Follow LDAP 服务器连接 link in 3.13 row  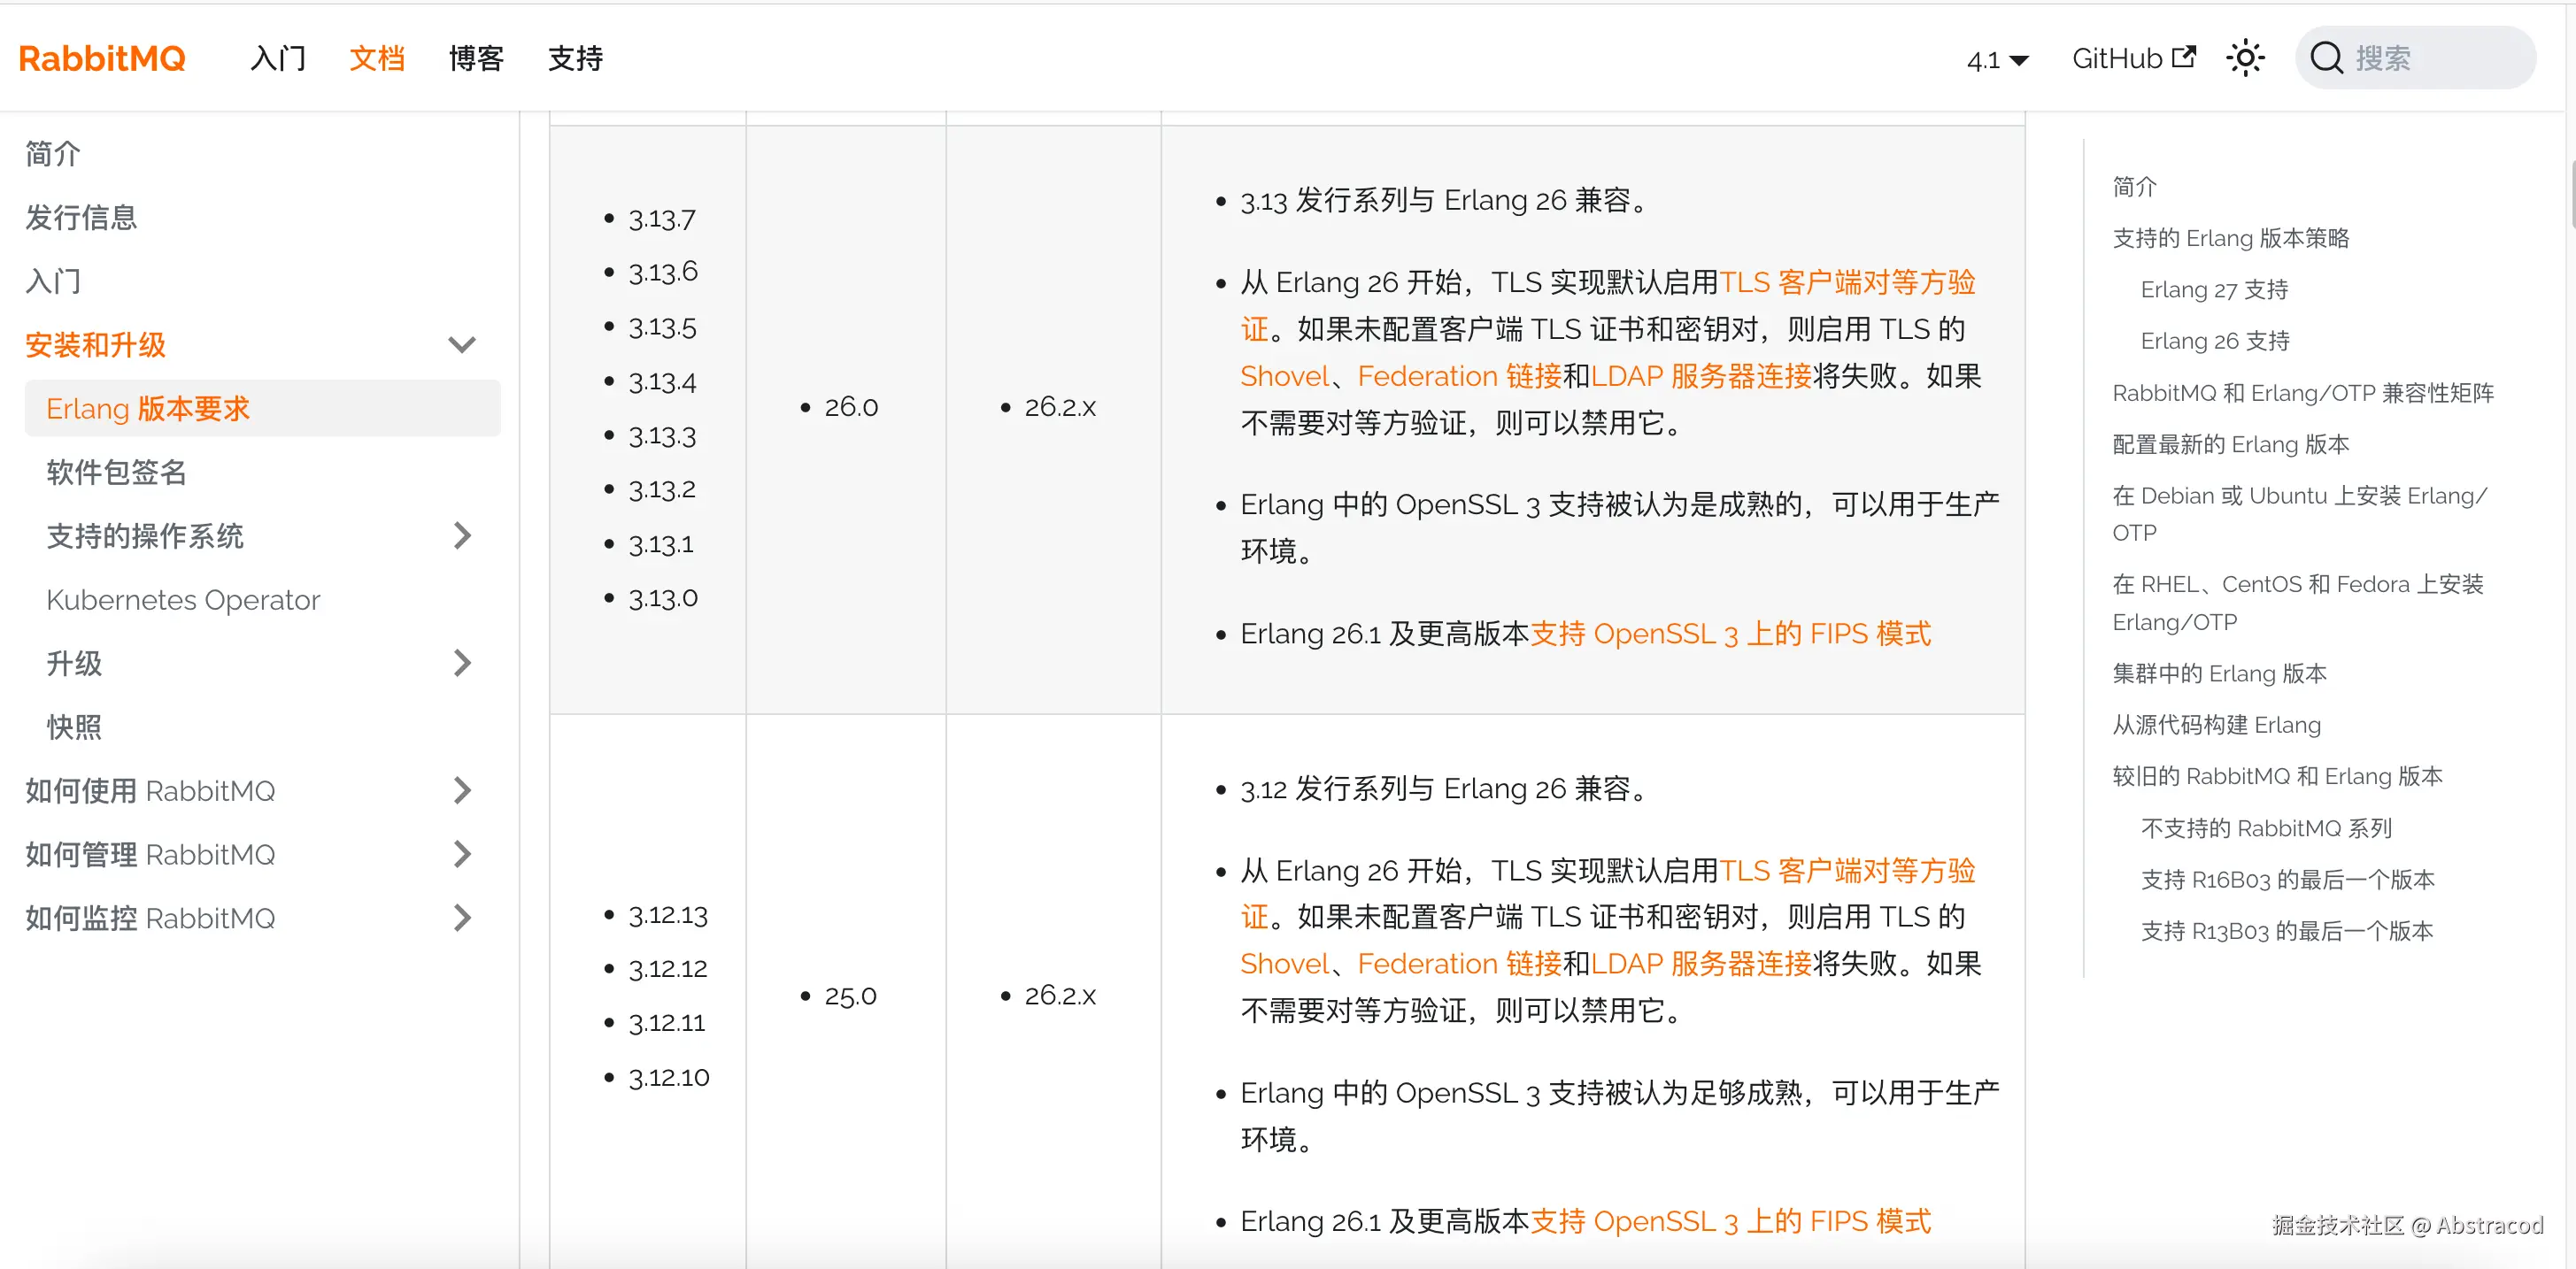(x=1701, y=376)
